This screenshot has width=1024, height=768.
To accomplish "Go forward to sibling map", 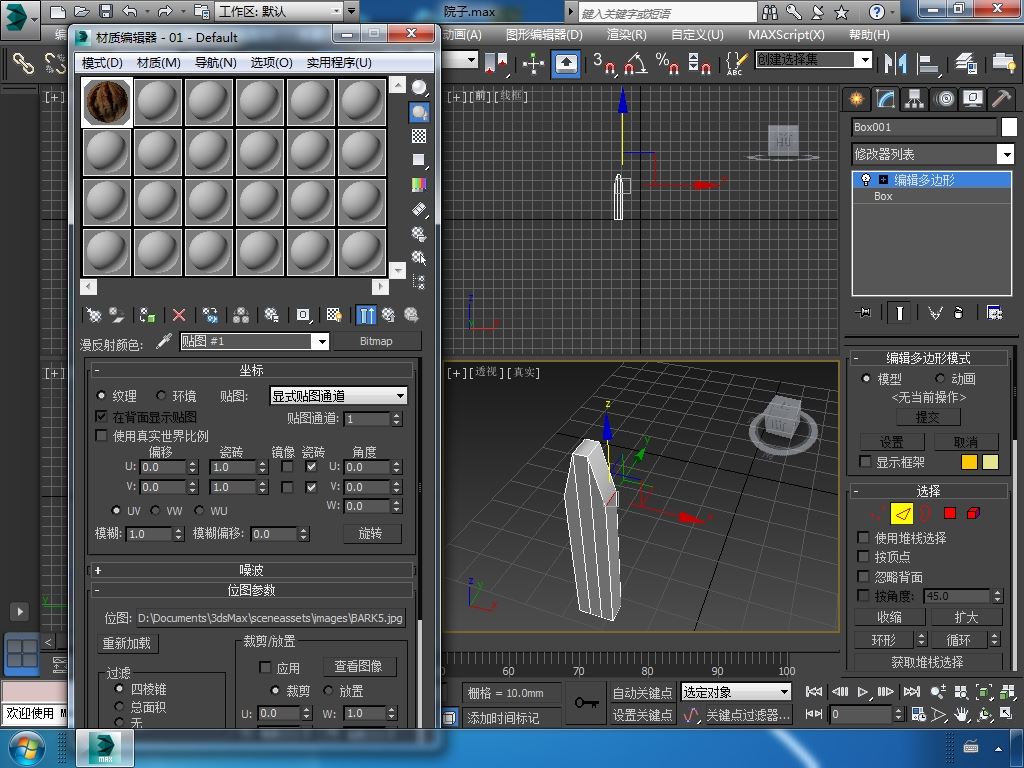I will [x=411, y=315].
